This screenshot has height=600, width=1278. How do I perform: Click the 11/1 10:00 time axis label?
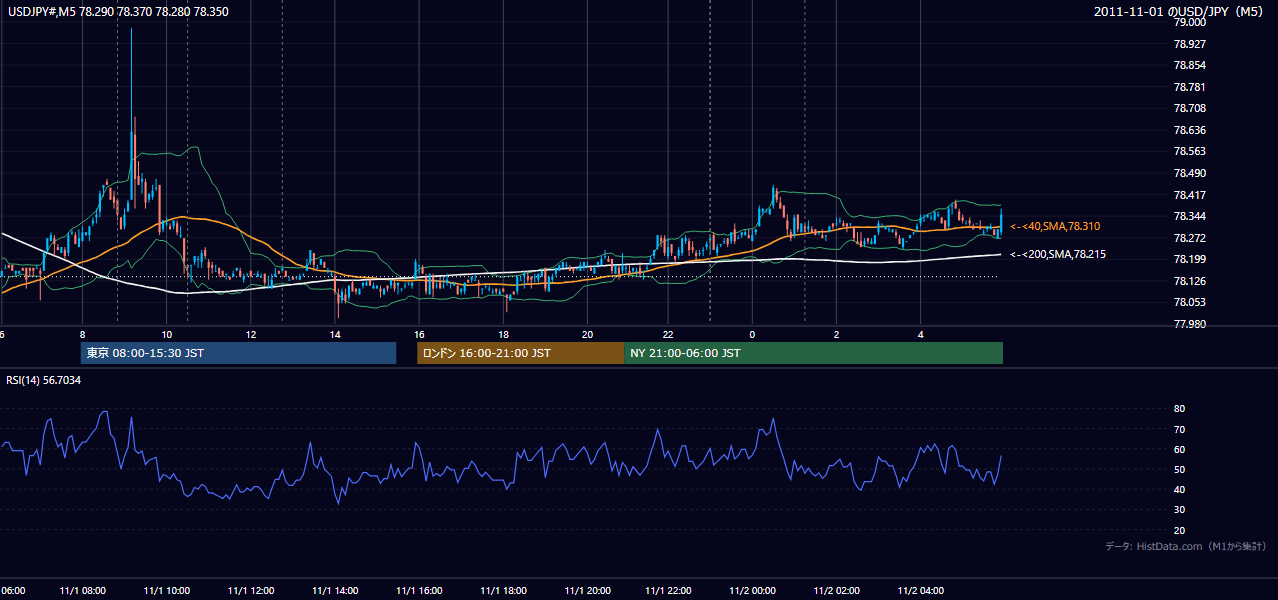tap(167, 591)
